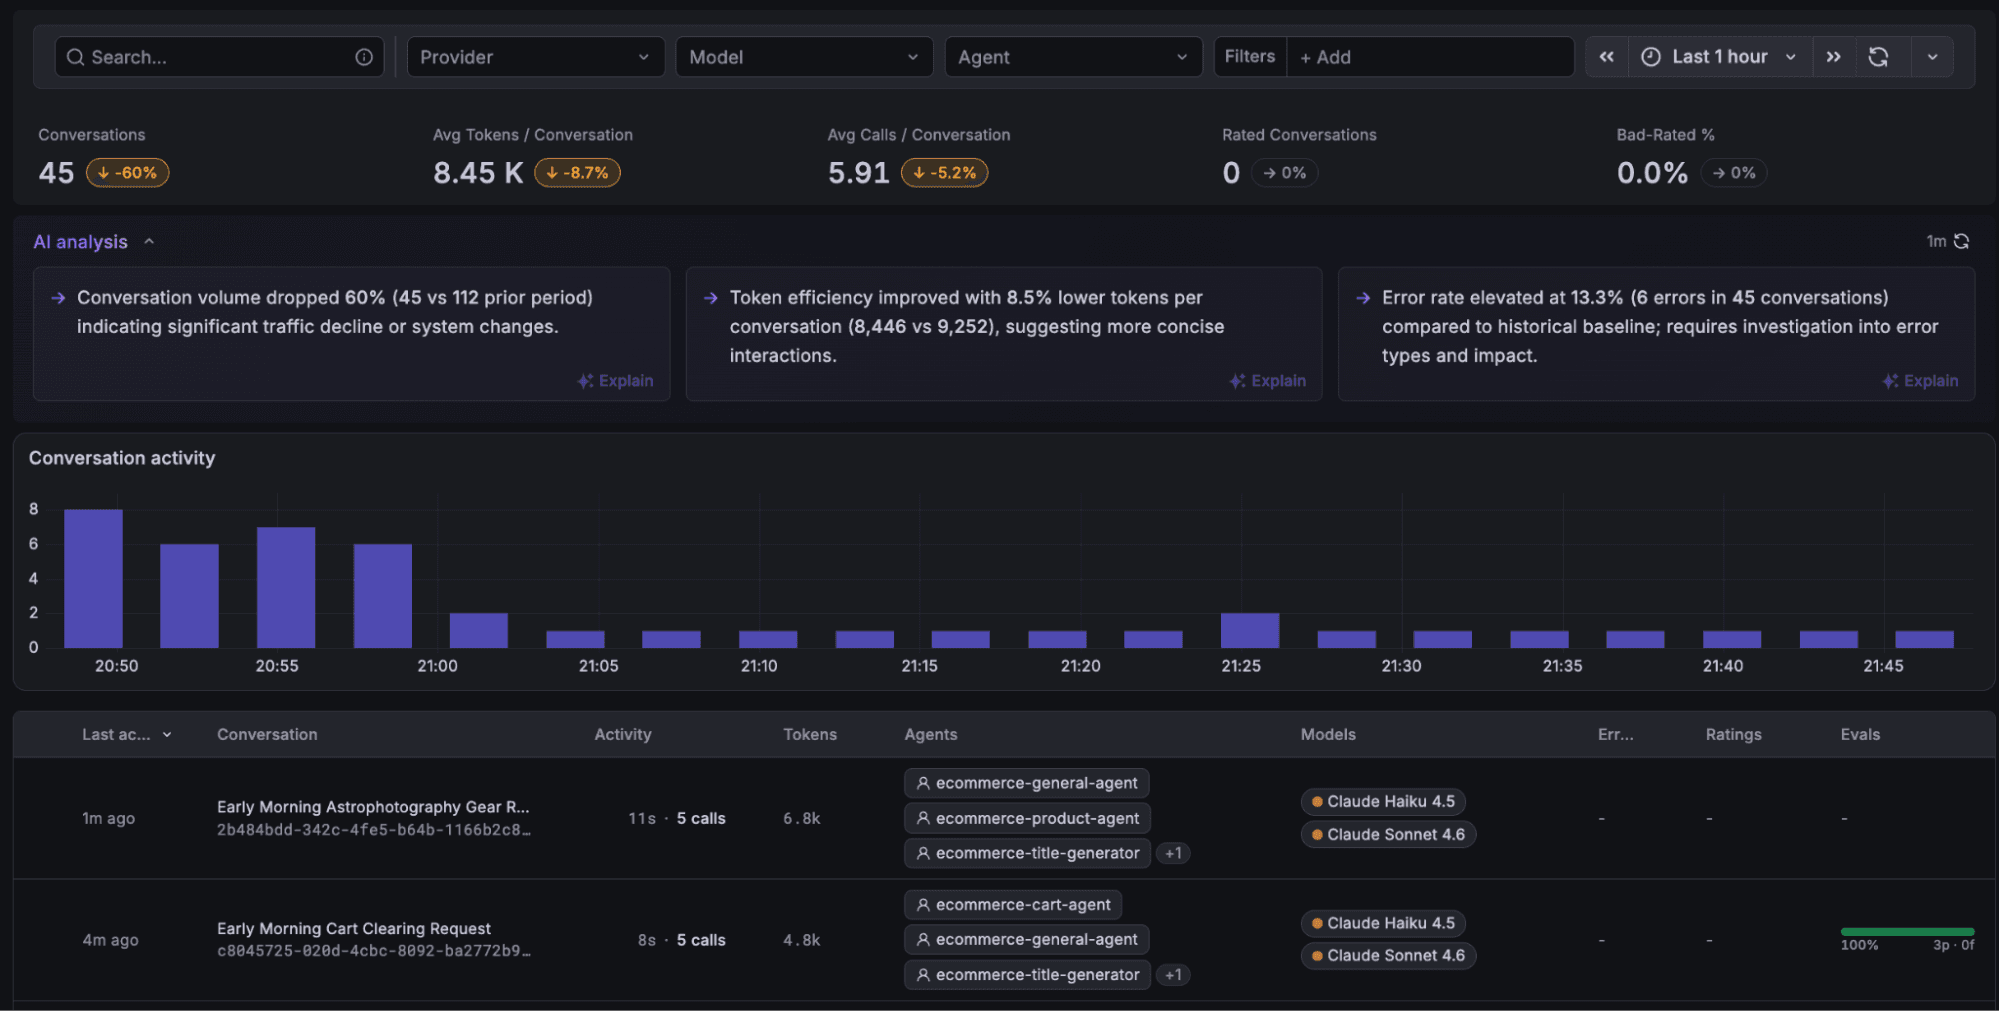Click the 6.8k tokens value
Image resolution: width=1999 pixels, height=1012 pixels.
pos(802,818)
